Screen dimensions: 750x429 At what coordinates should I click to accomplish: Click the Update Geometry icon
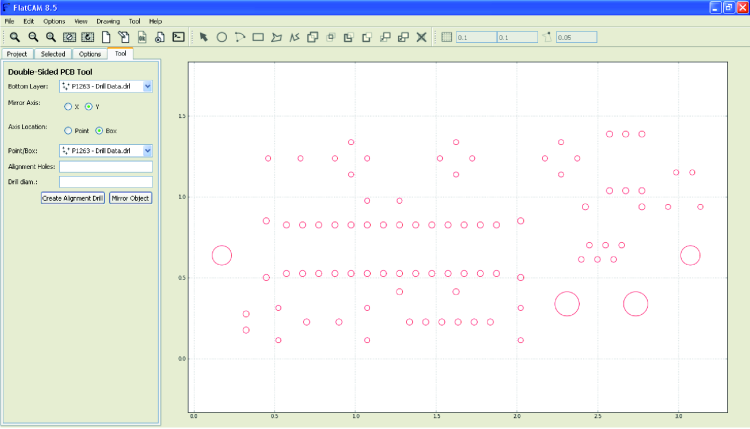pos(142,37)
